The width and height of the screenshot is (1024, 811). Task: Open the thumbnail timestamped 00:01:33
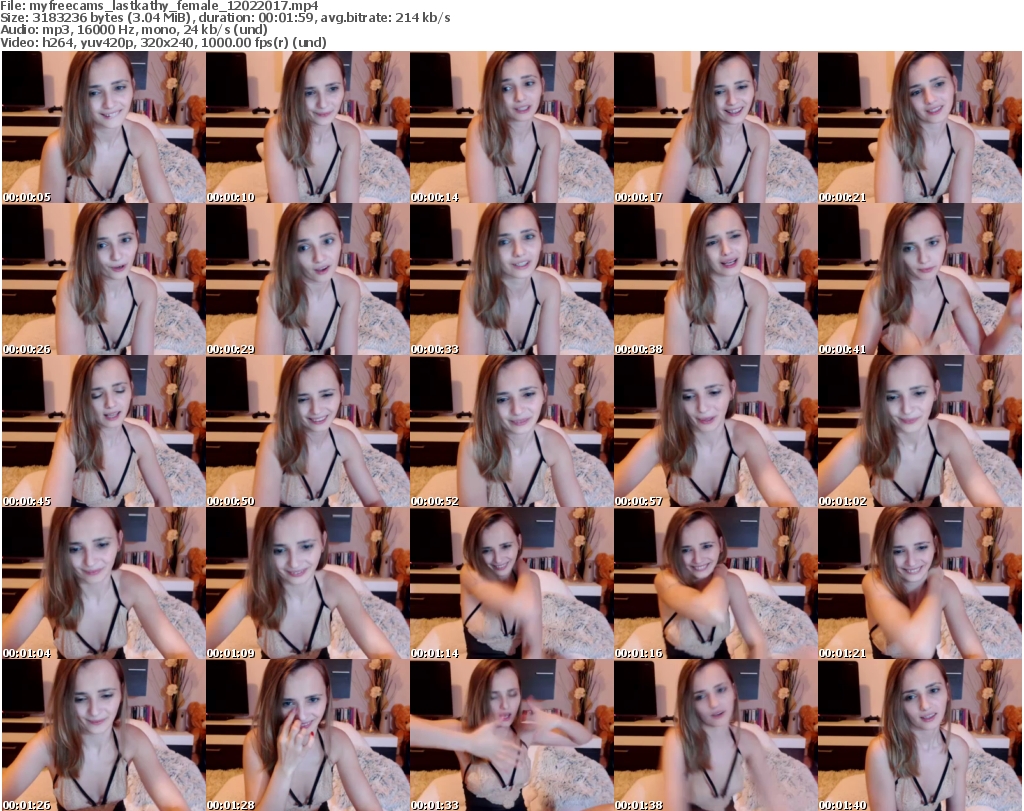(x=511, y=735)
